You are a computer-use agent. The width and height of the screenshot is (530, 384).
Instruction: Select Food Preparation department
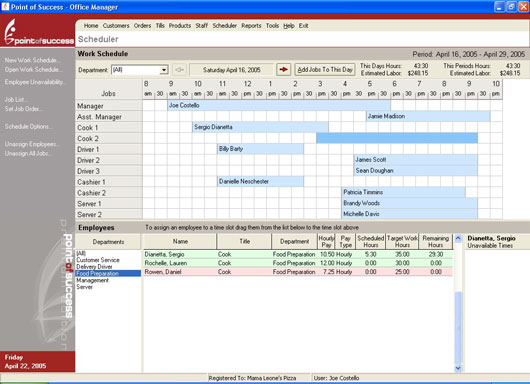[x=108, y=273]
